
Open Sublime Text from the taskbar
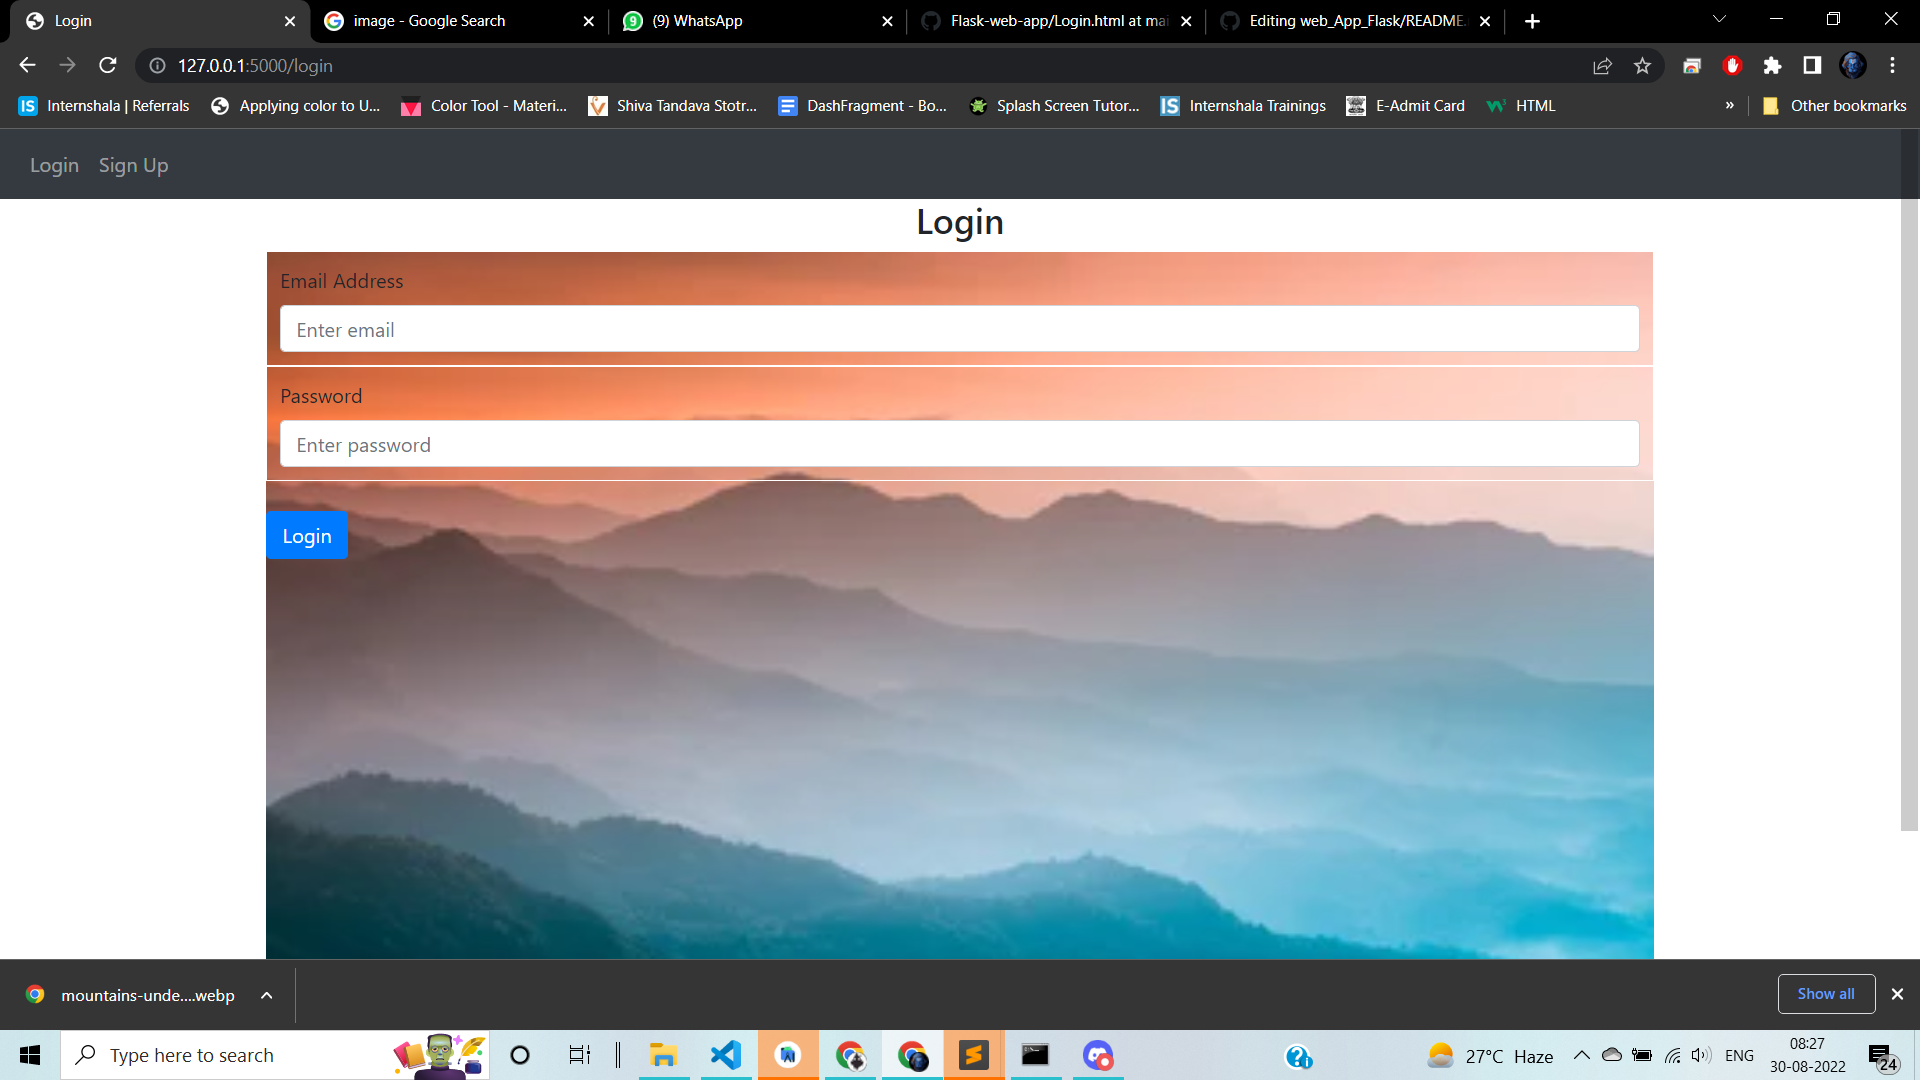pyautogui.click(x=973, y=1055)
